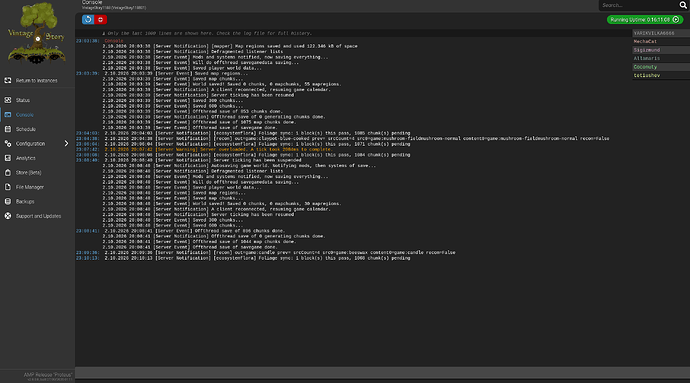Click the File Manager document icon
The height and width of the screenshot is (383, 690).
(8, 187)
